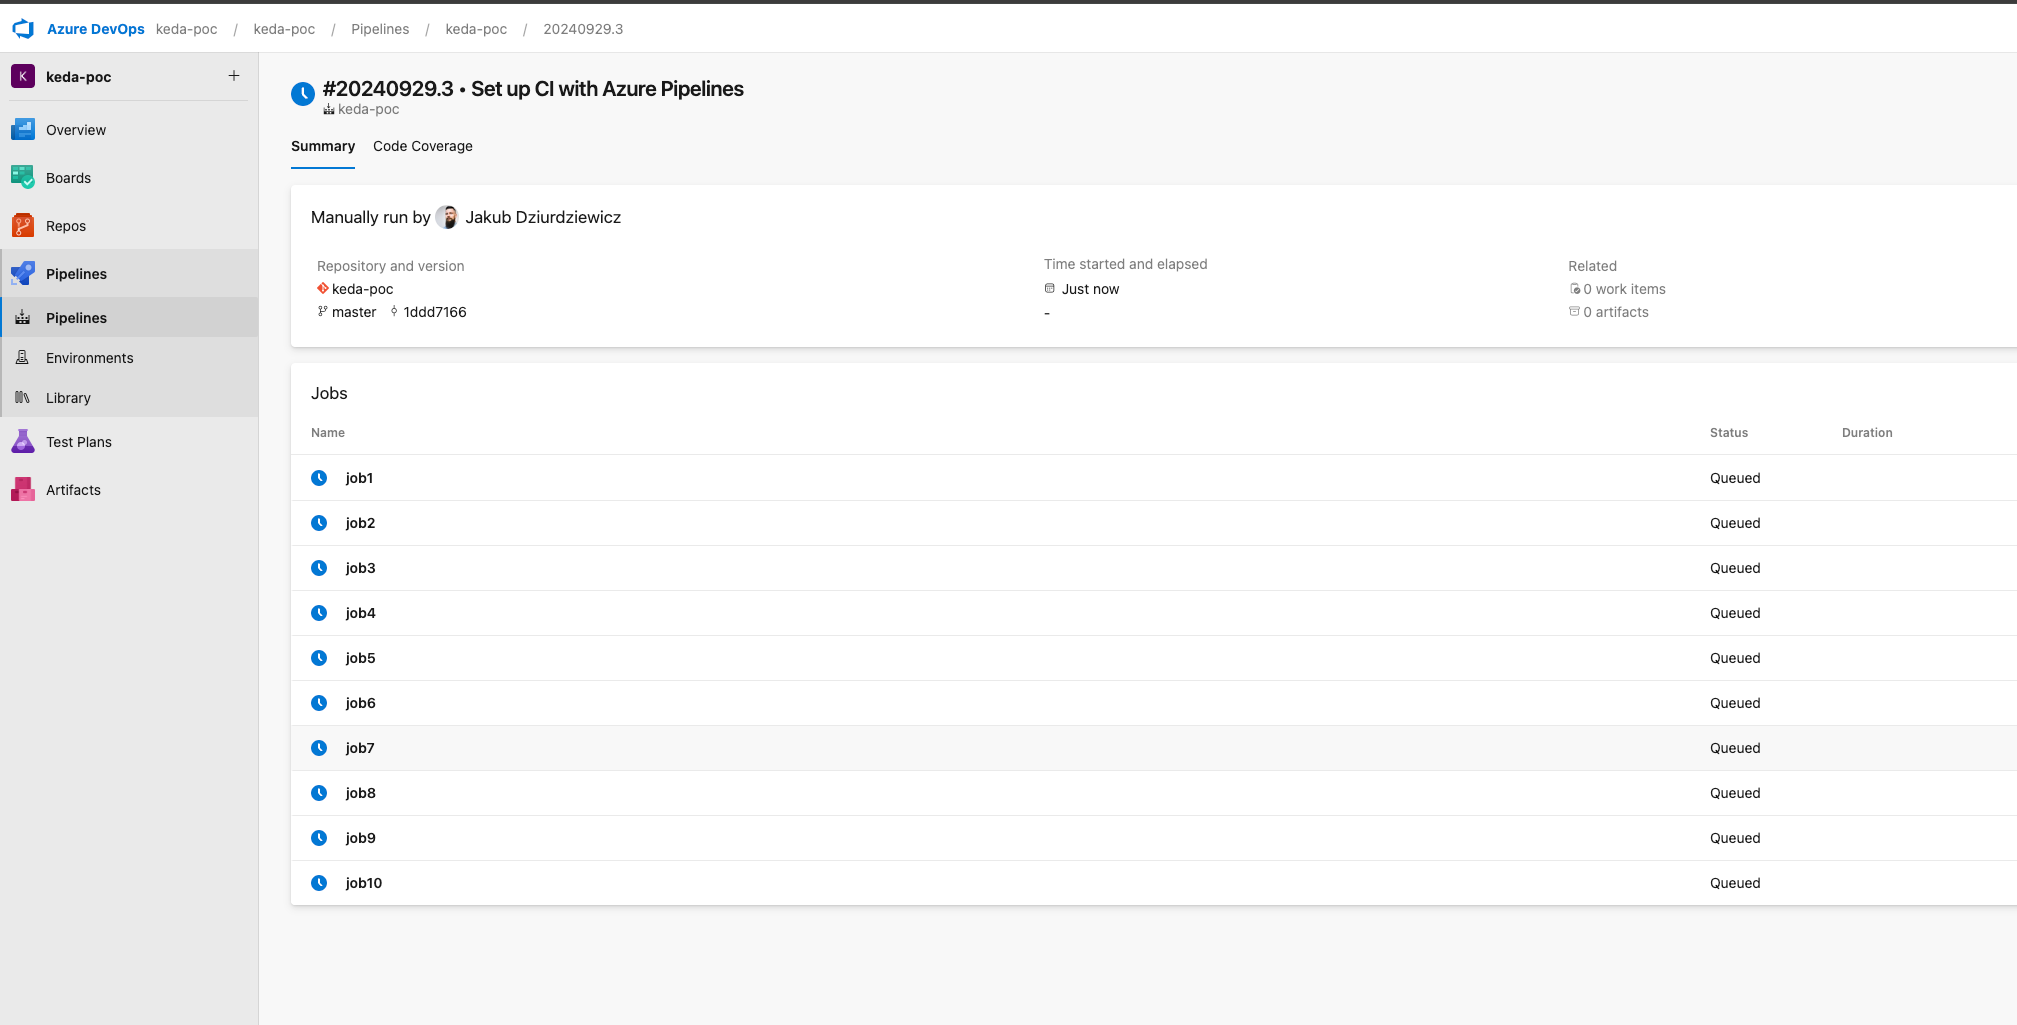
Task: Click the queued clock icon for job3
Action: [x=319, y=568]
